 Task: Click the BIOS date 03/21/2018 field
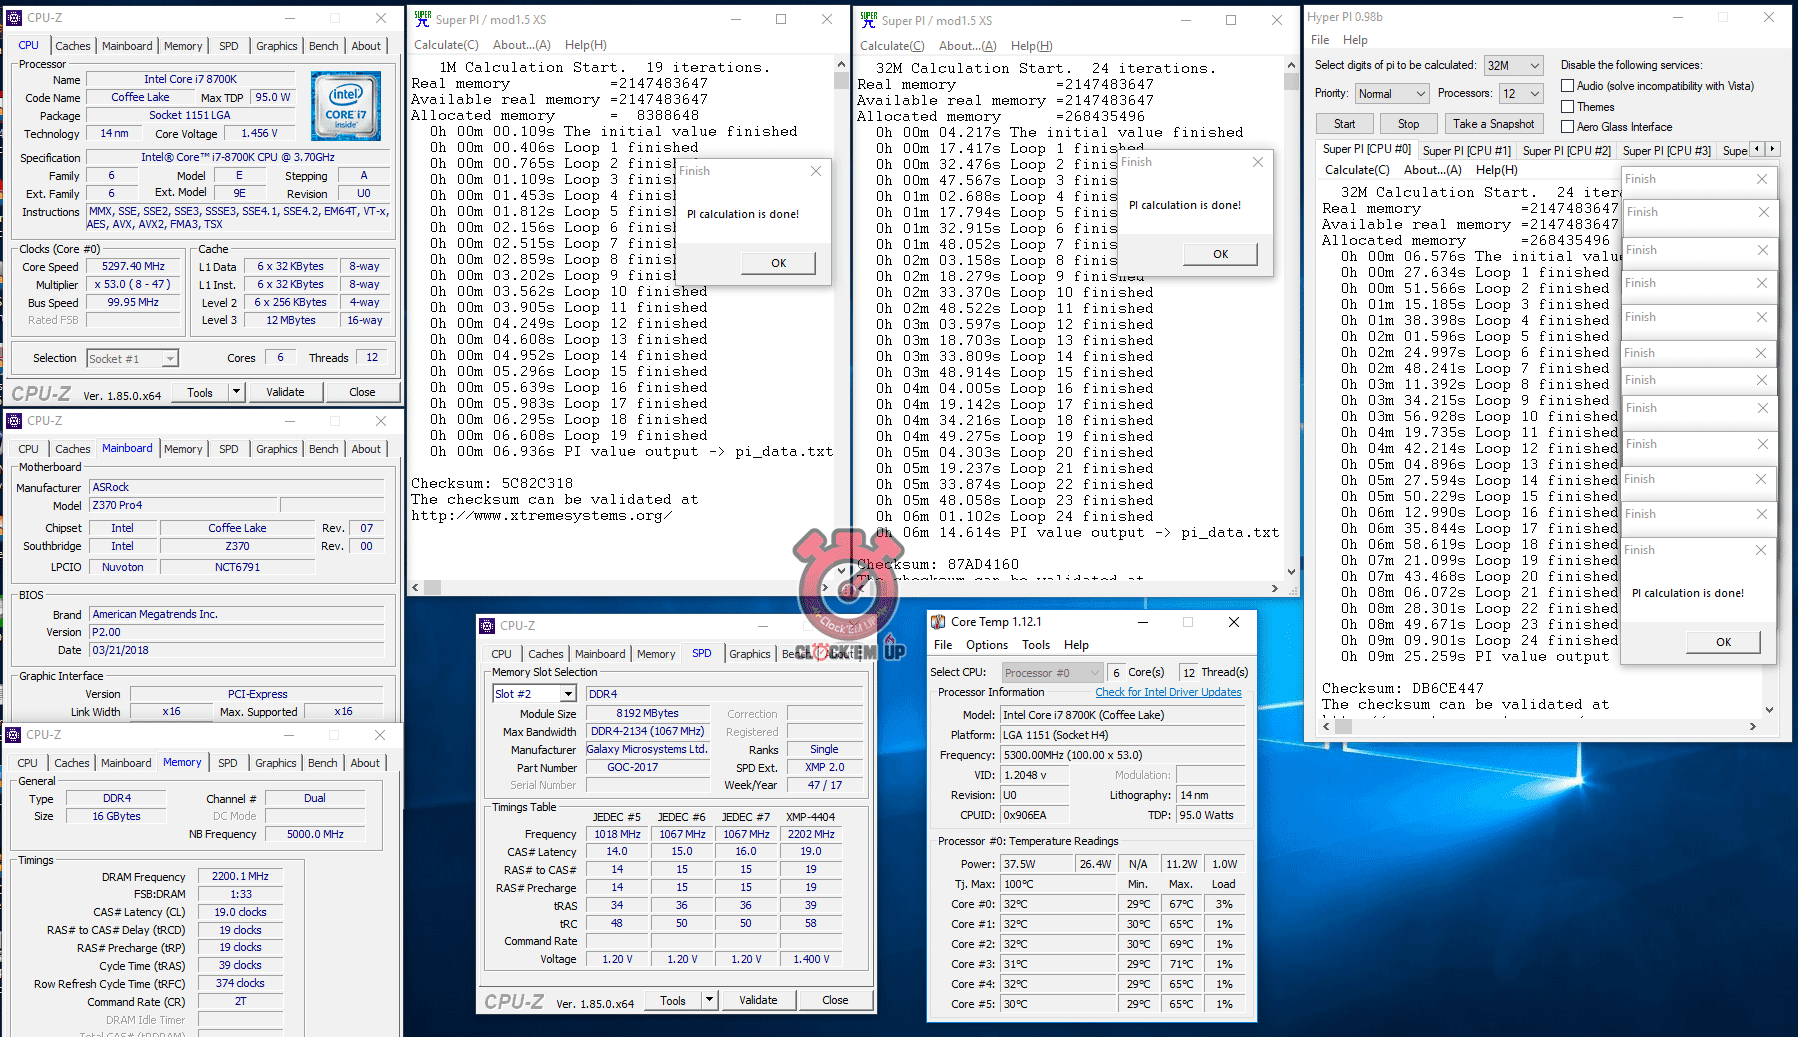coord(237,650)
